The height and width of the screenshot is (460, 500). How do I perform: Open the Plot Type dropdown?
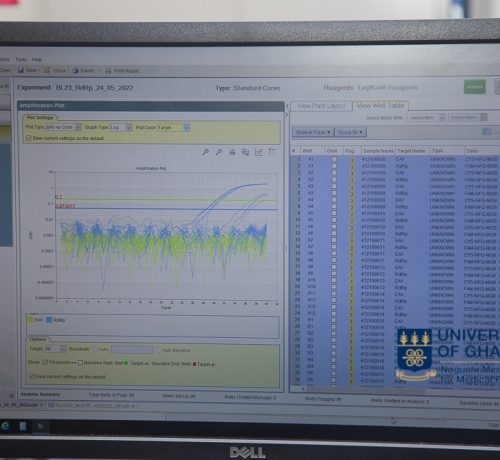click(63, 127)
